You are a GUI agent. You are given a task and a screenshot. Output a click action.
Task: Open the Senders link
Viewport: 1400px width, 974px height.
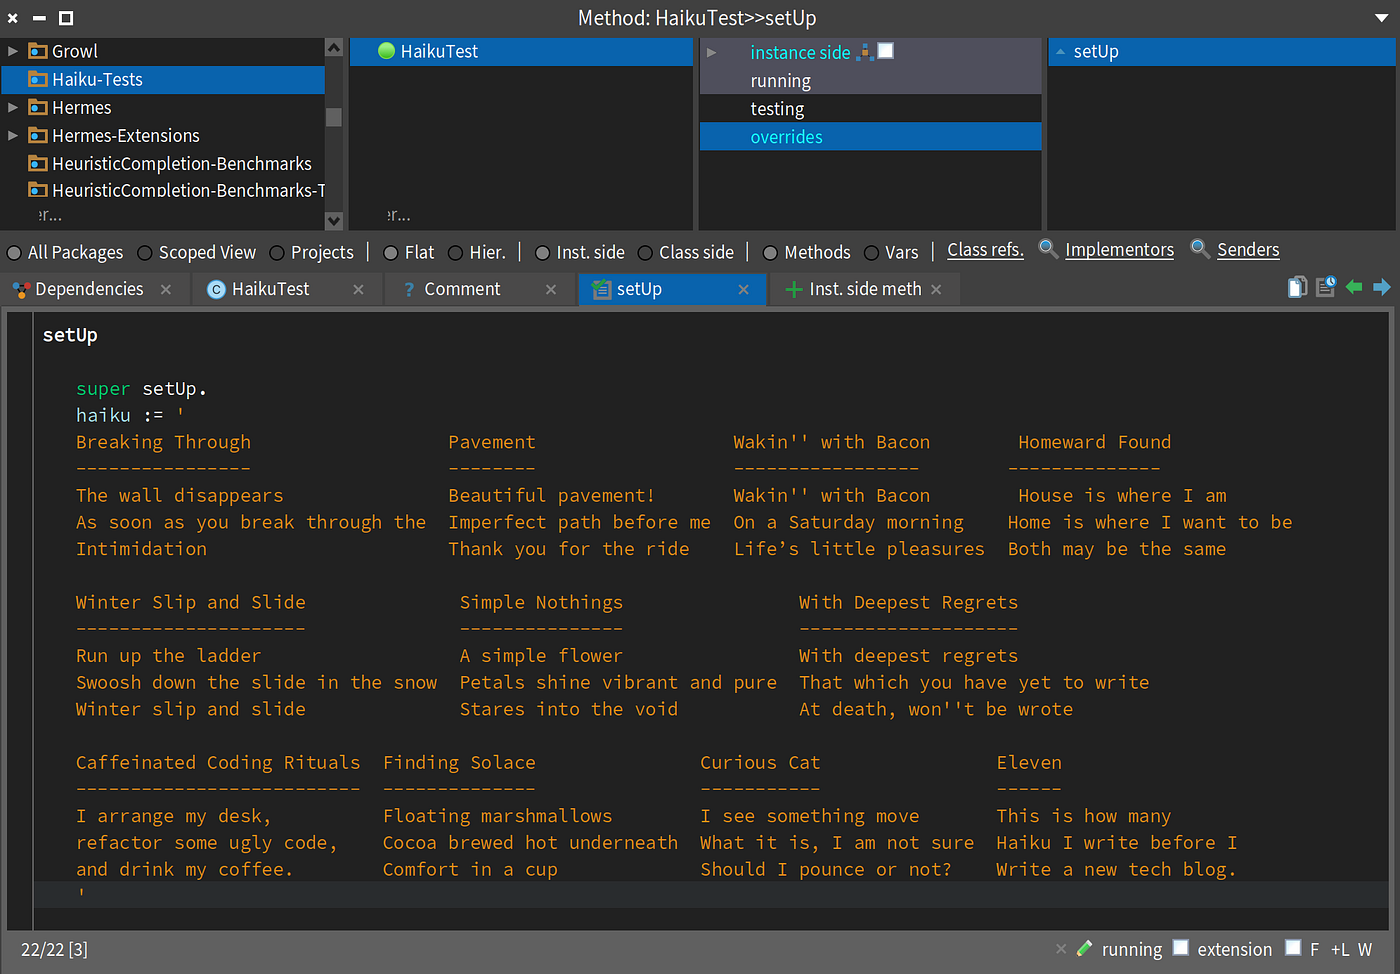(1248, 250)
